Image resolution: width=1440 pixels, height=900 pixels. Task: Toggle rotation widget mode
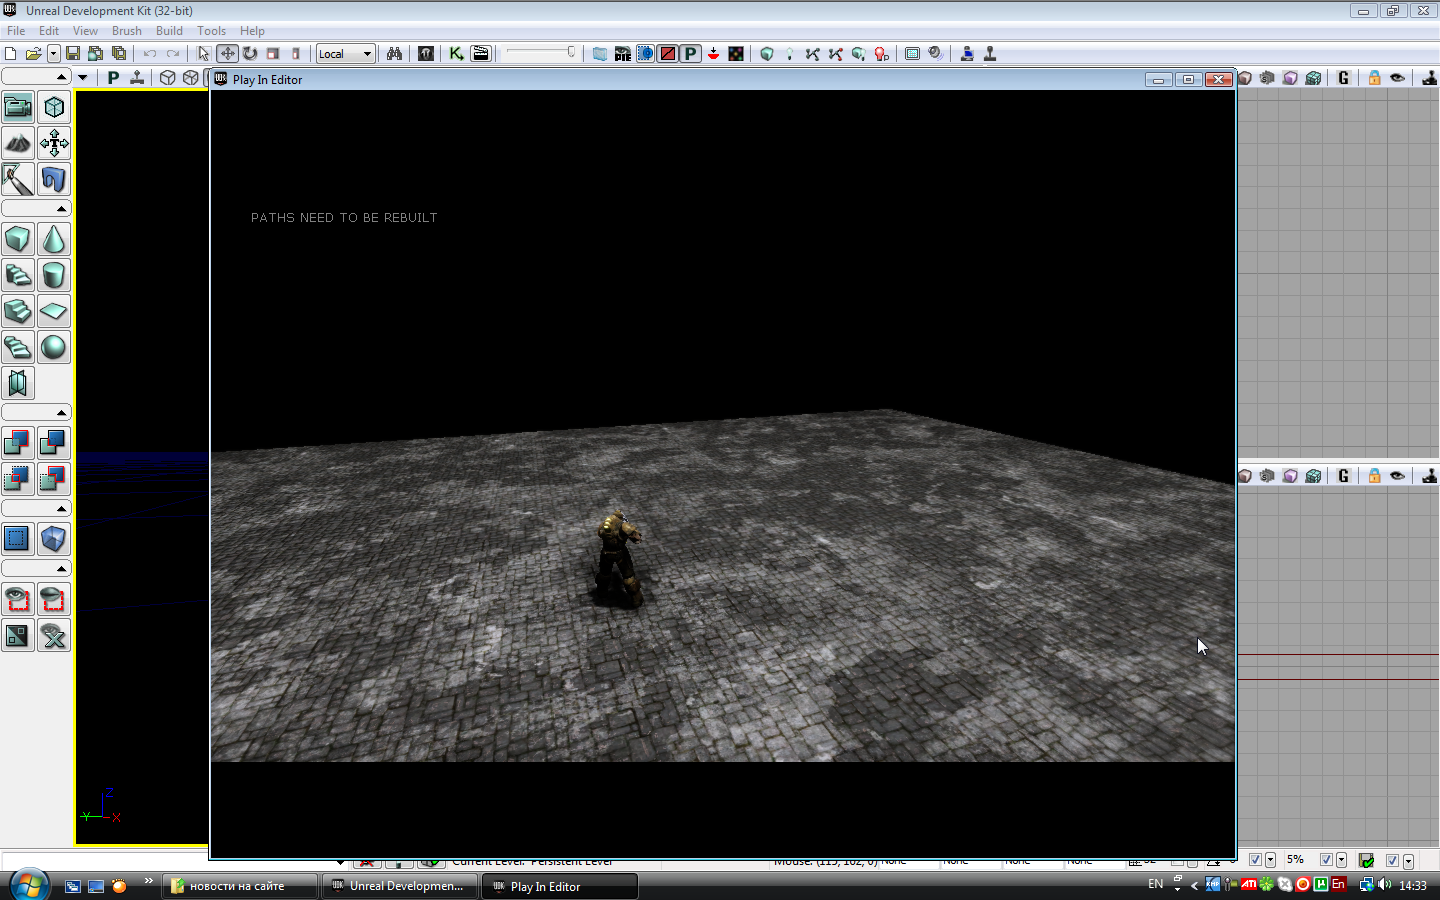pos(250,54)
